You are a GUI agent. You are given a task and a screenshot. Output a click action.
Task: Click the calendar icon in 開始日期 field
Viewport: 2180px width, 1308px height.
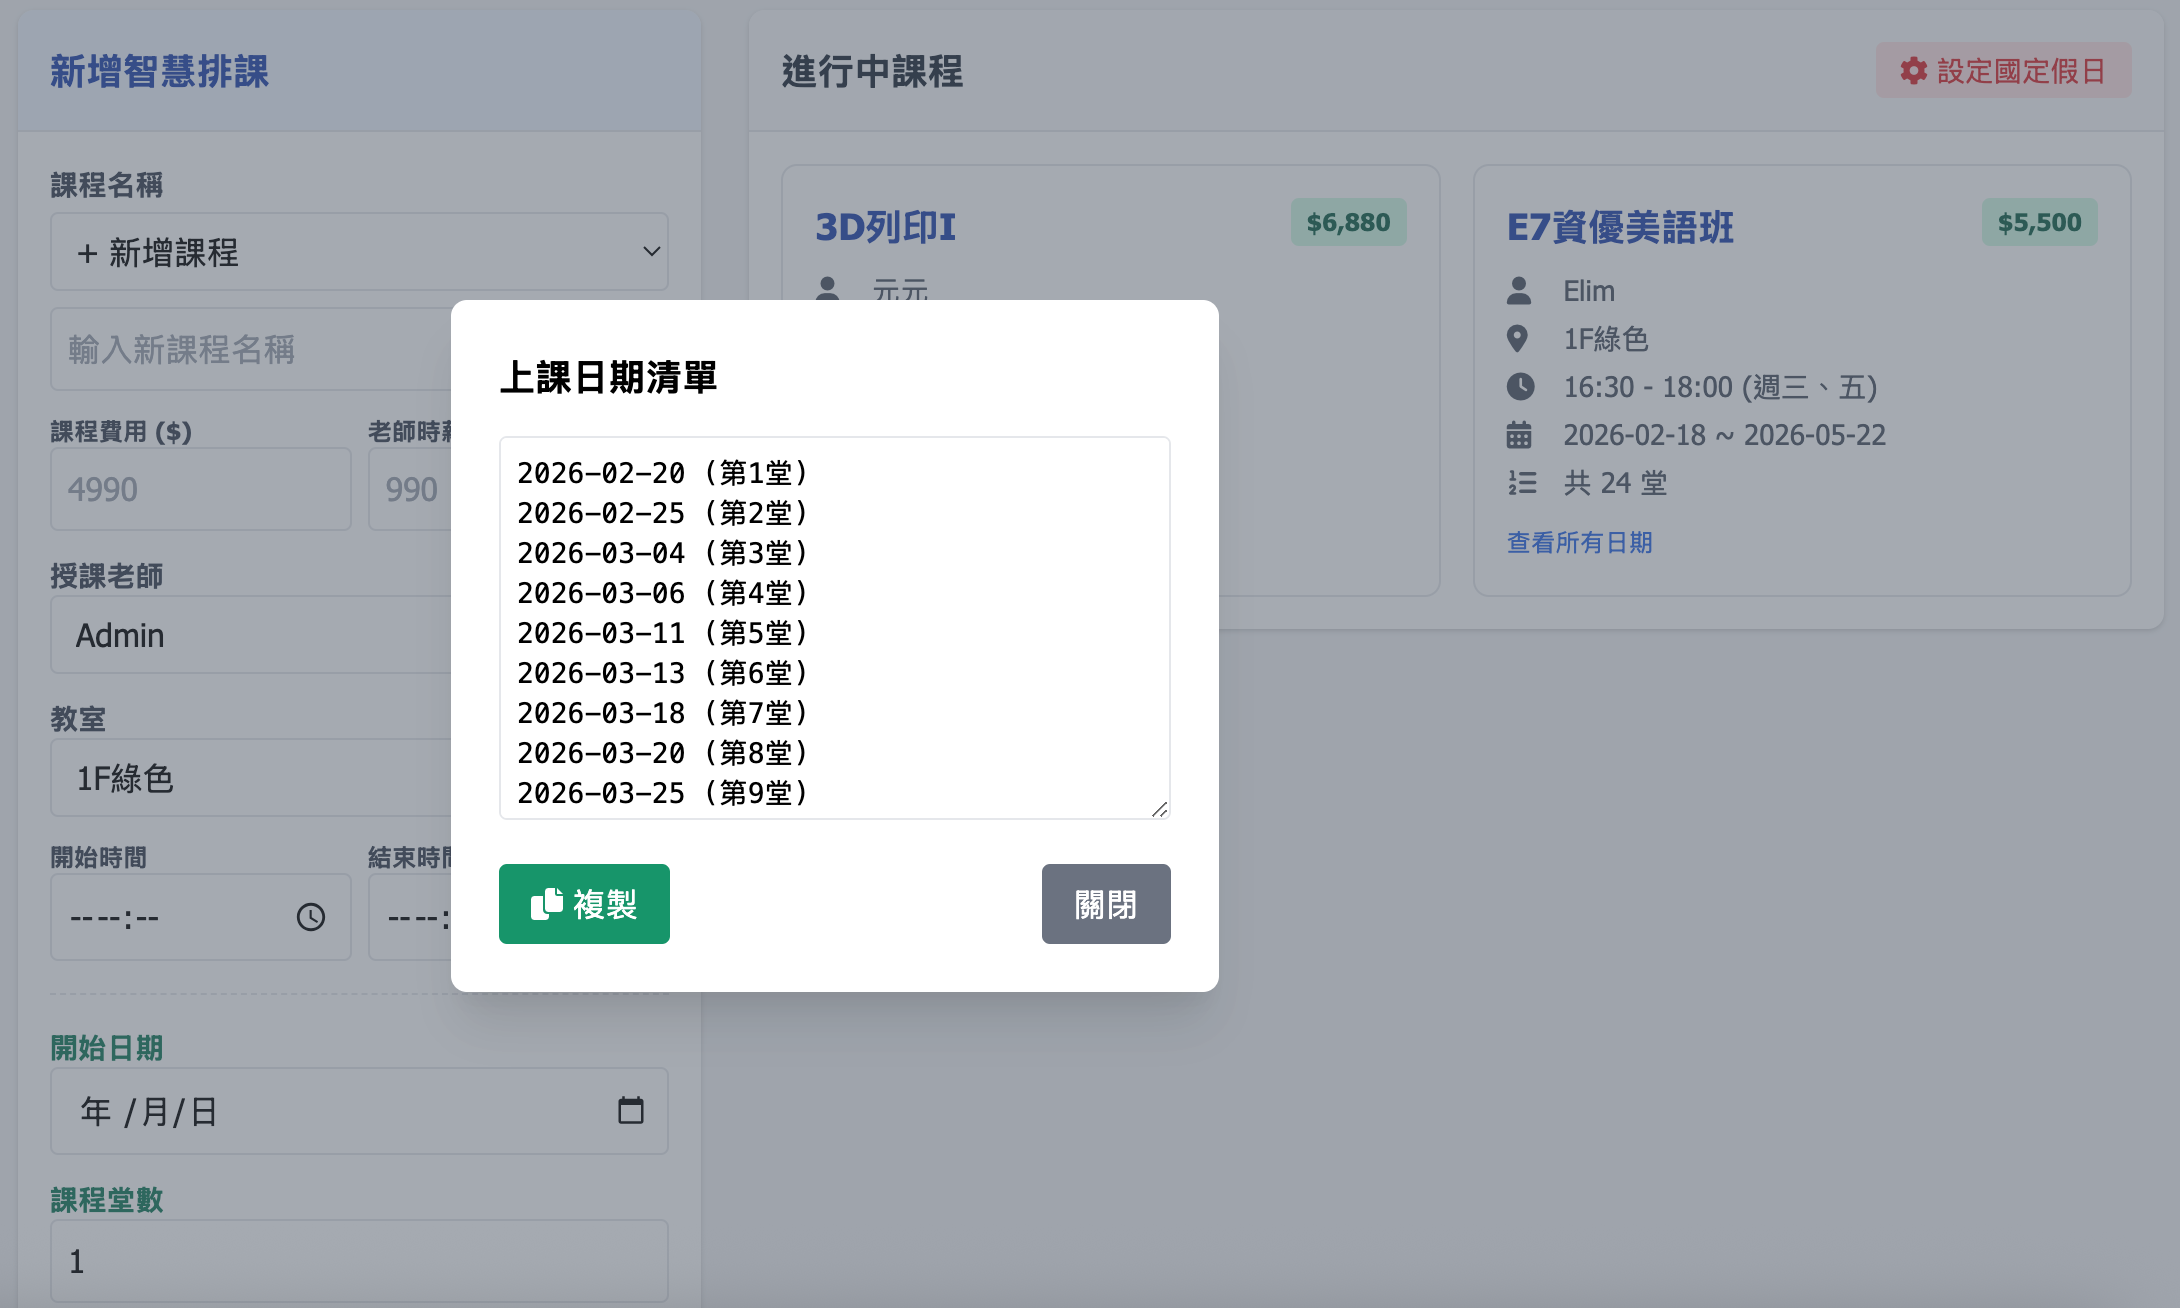631,1110
